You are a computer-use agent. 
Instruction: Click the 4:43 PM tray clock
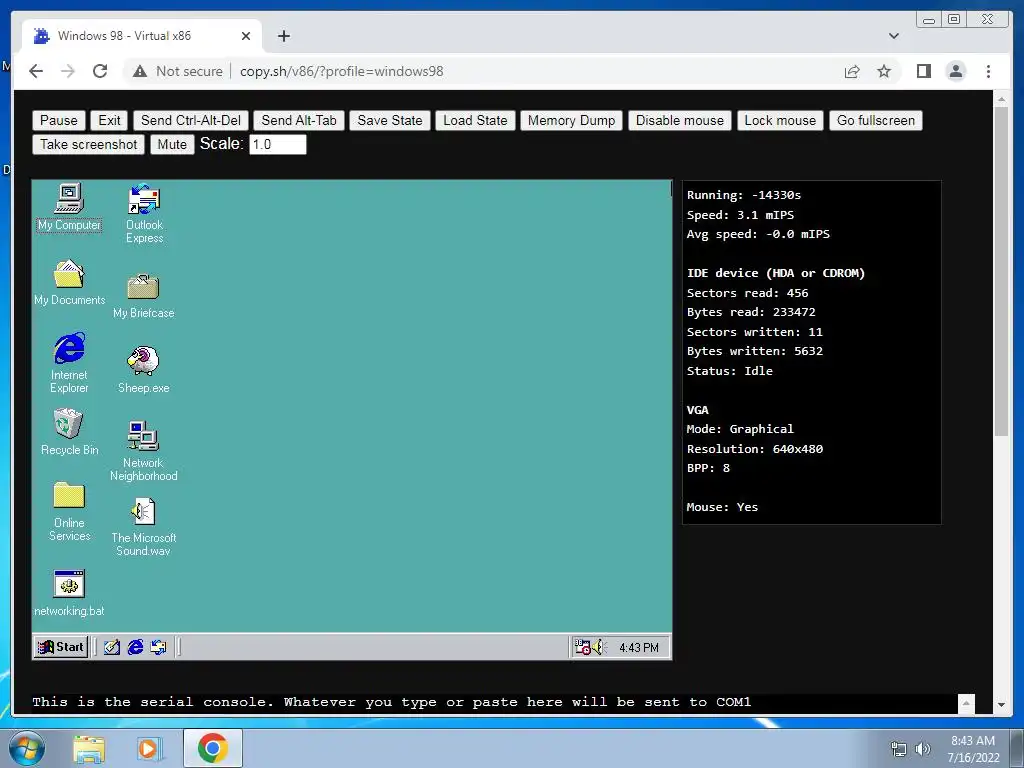tap(639, 648)
